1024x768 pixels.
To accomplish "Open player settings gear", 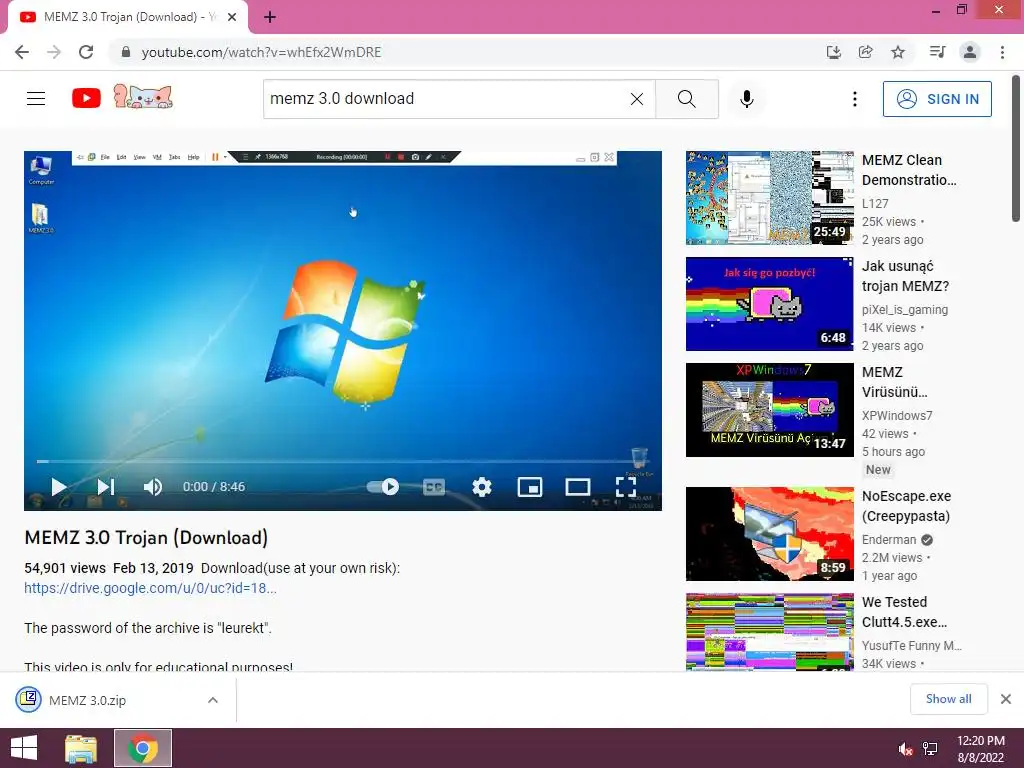I will (482, 487).
